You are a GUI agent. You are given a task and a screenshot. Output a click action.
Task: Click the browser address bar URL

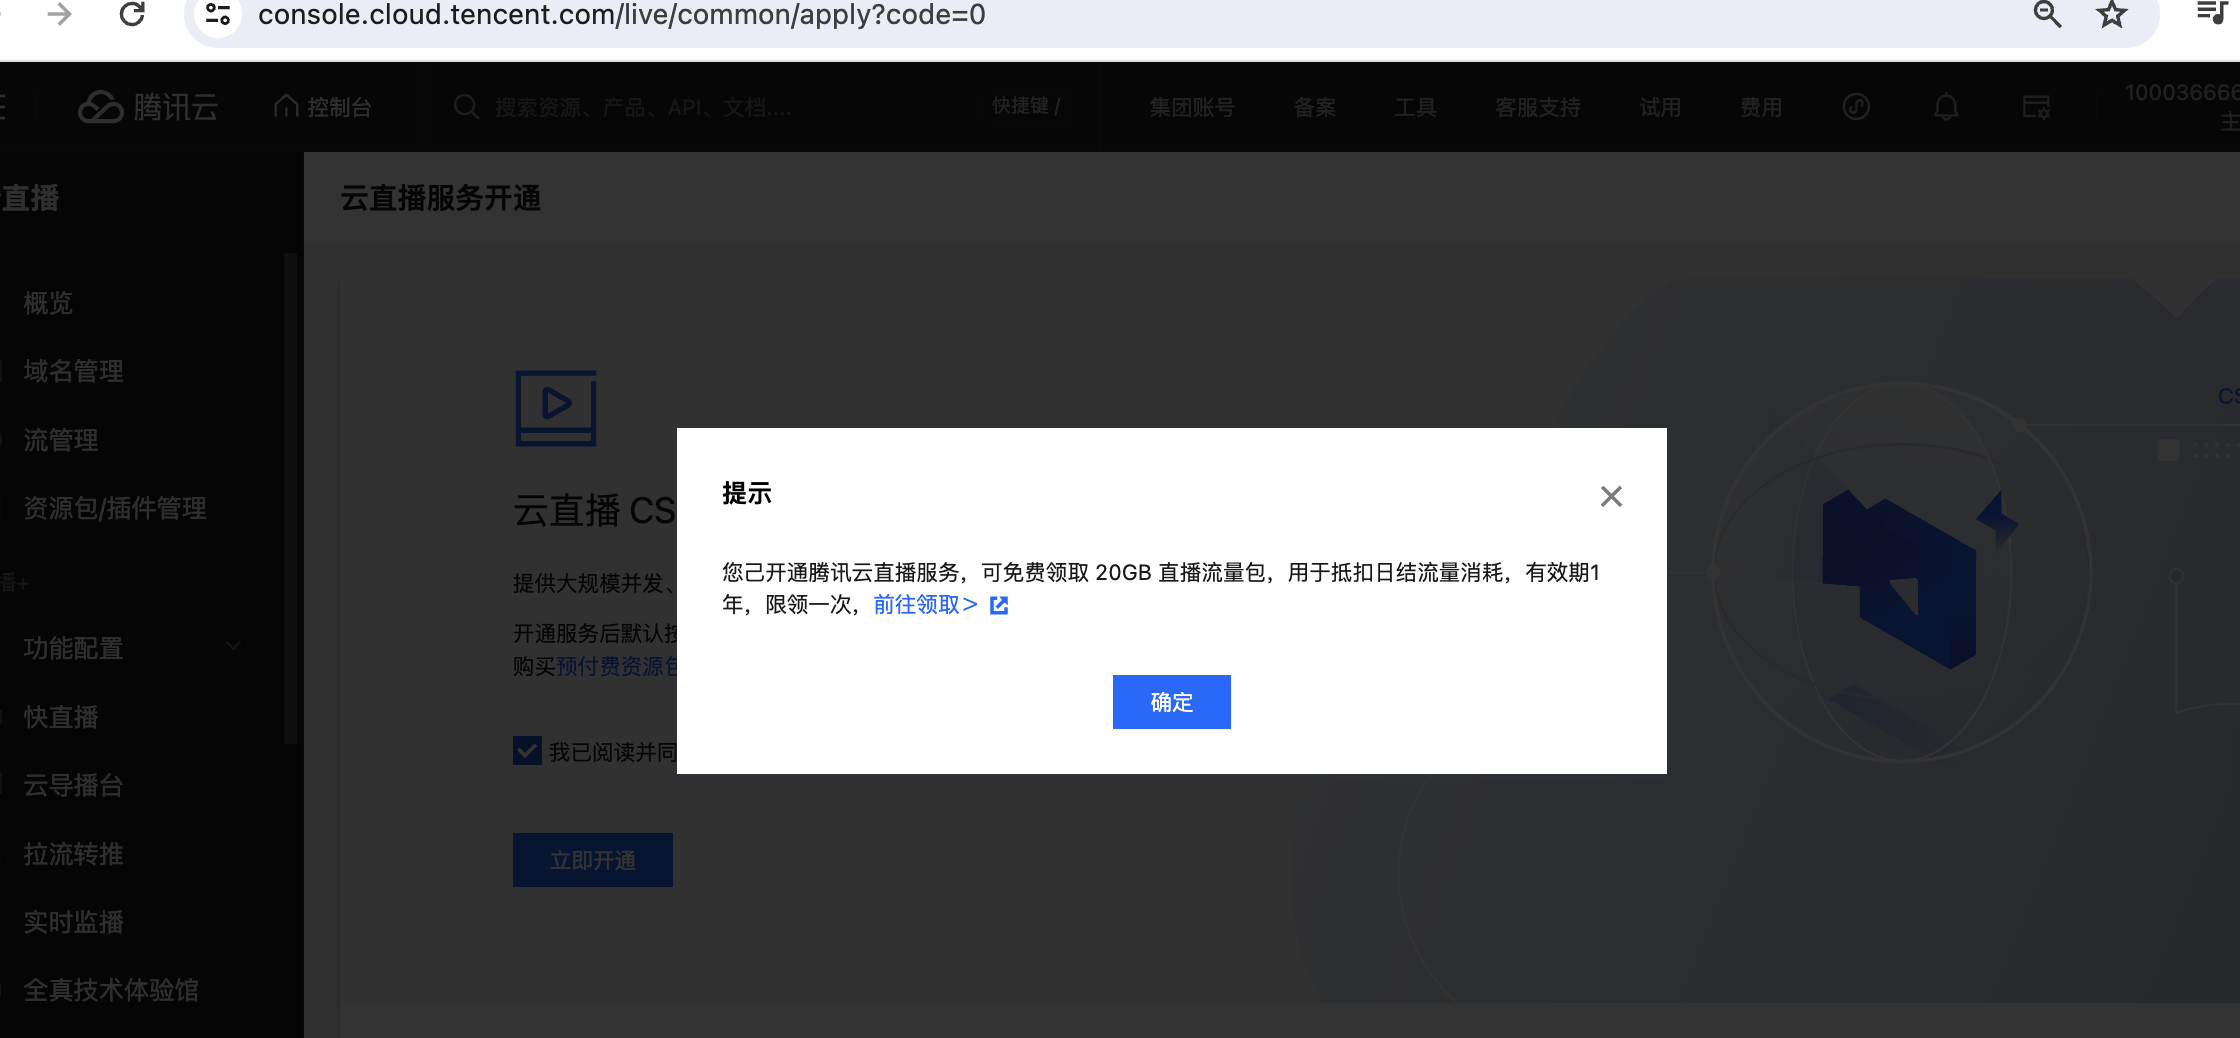pos(620,15)
